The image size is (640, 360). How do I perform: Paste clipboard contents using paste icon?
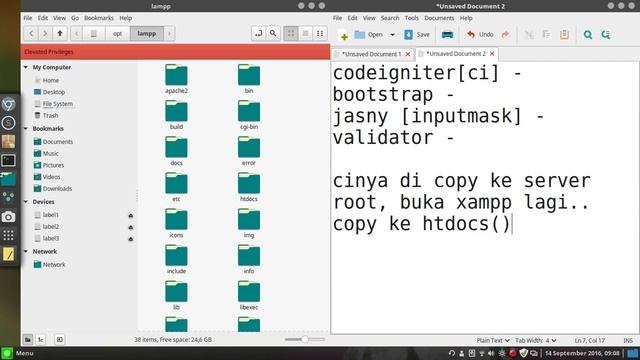click(564, 35)
